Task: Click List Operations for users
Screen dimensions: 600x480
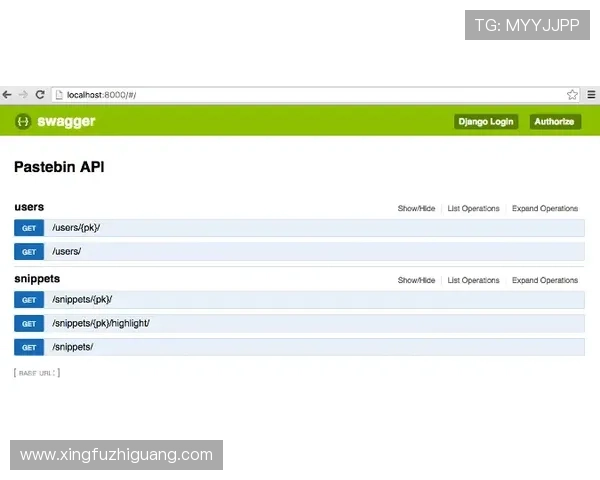Action: (x=473, y=209)
